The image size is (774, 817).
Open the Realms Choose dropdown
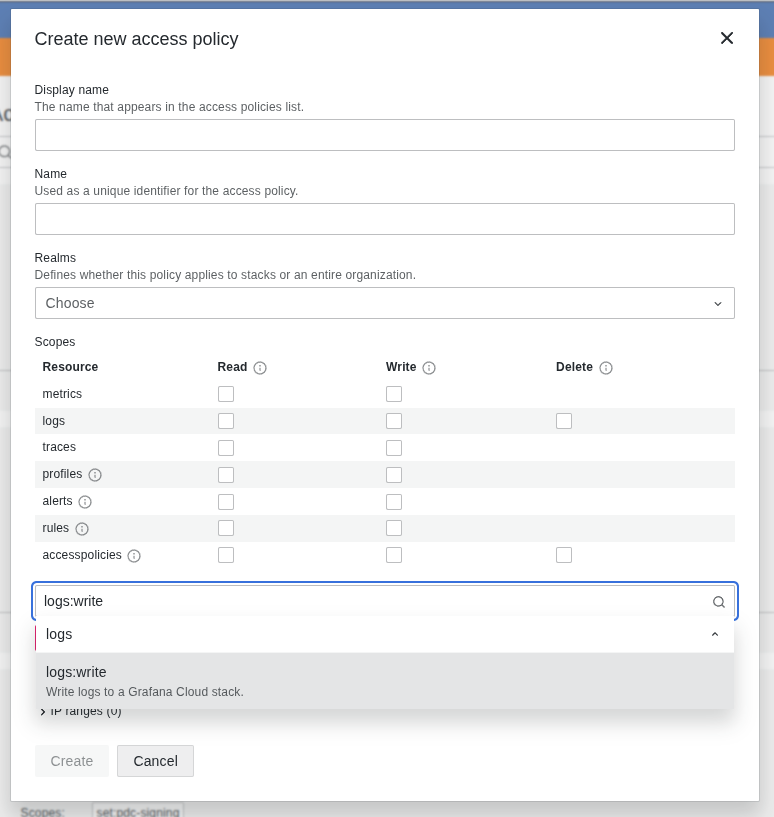[384, 303]
